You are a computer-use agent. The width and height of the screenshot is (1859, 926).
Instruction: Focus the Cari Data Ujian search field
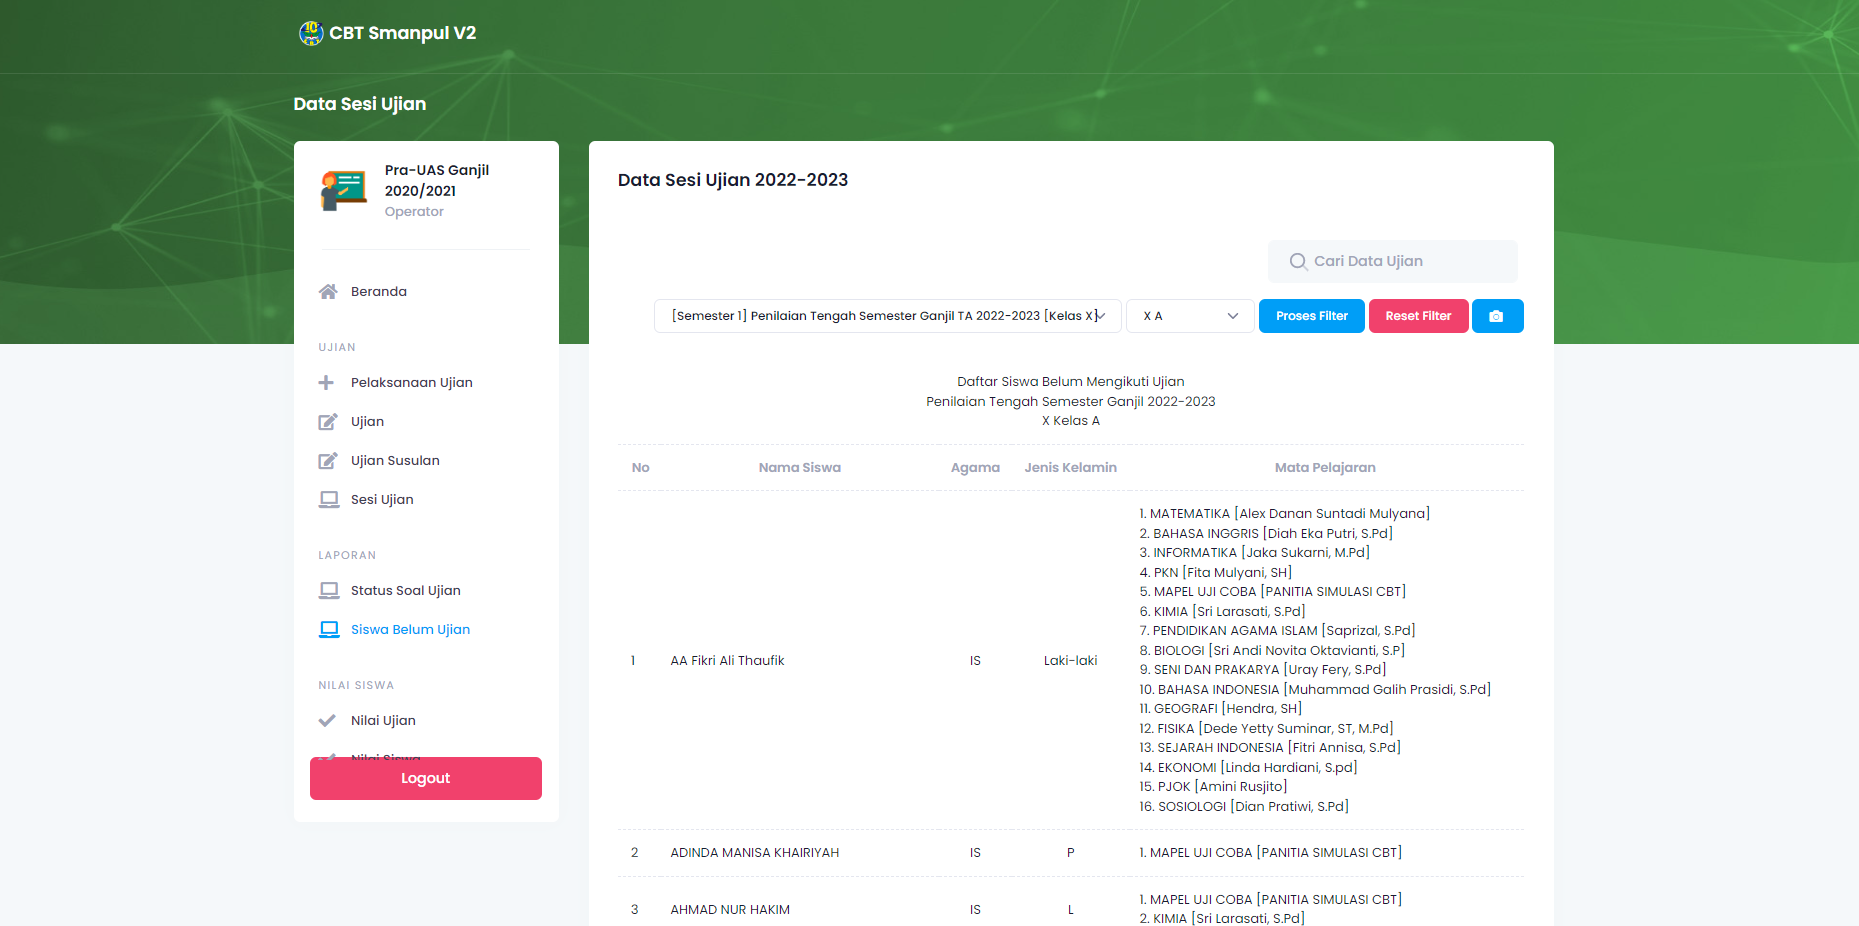click(1392, 261)
